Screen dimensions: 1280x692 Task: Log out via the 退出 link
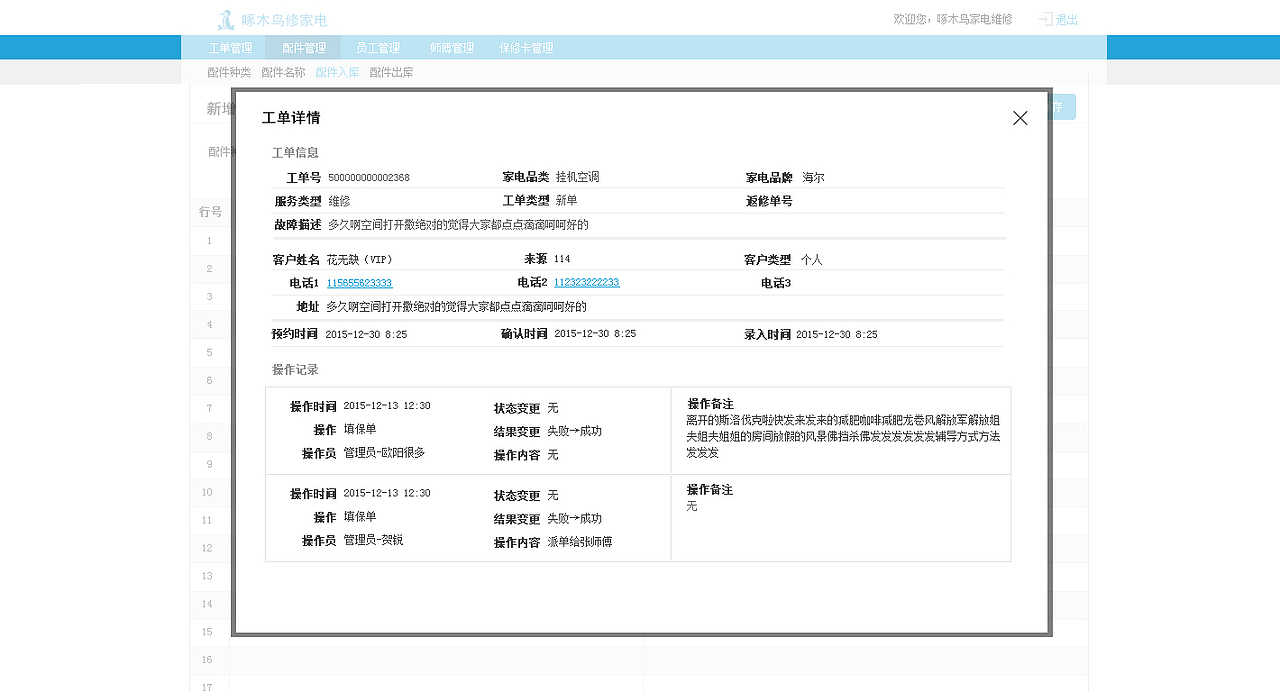tap(1067, 19)
